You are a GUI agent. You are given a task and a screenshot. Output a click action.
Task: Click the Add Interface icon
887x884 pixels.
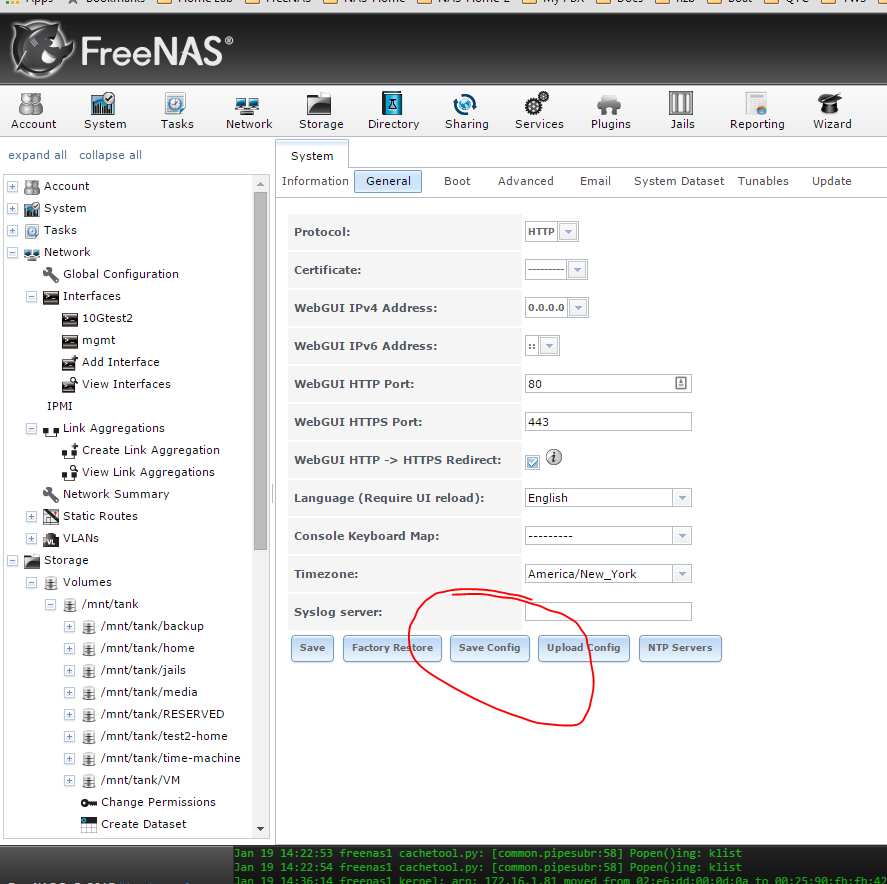click(x=70, y=363)
